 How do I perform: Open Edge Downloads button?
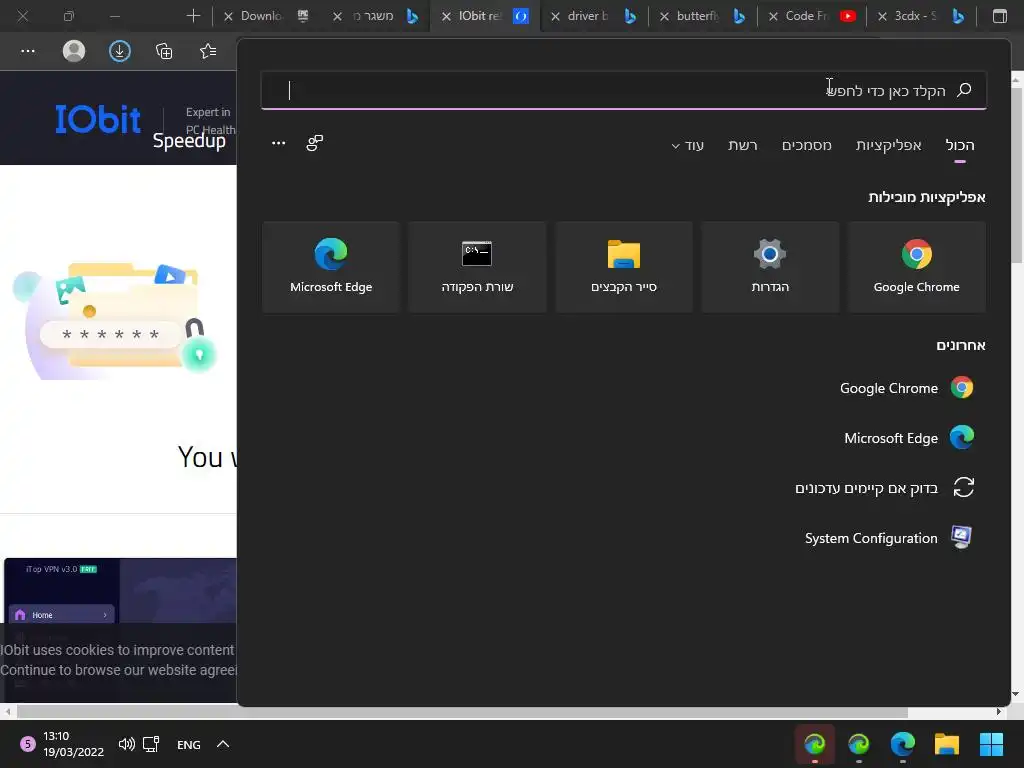[120, 51]
